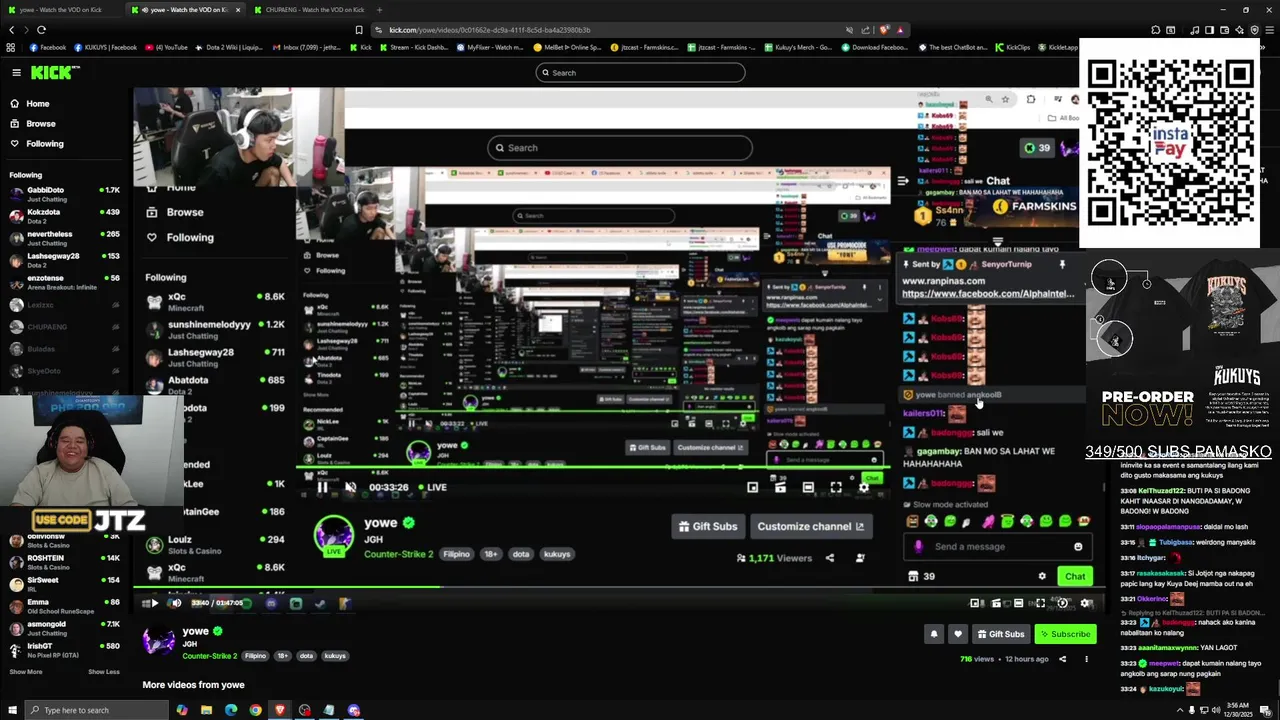This screenshot has height=720, width=1280.
Task: Open ROSHTEIN channel in sidebar
Action: click(x=64, y=562)
